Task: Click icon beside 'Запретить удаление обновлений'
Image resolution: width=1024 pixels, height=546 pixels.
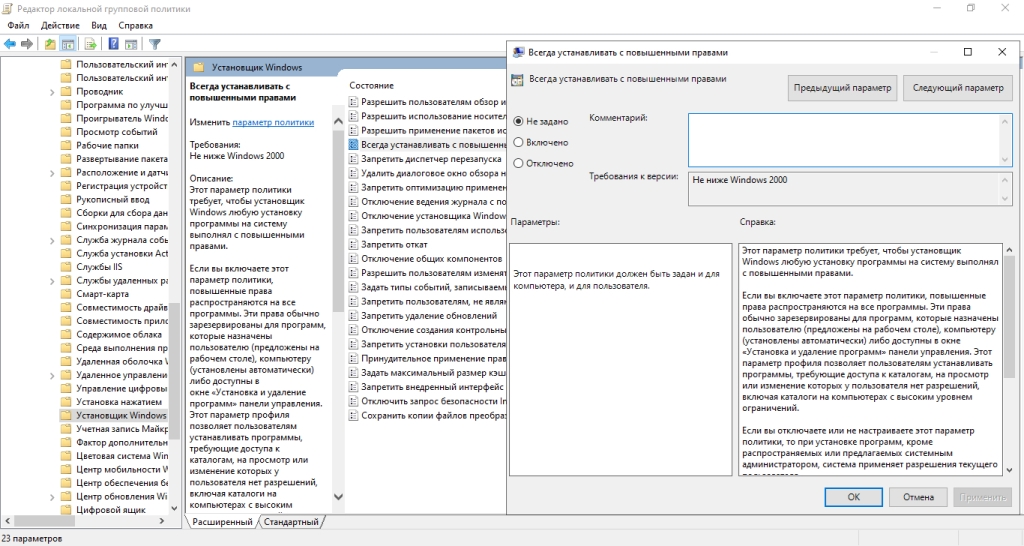Action: [353, 315]
